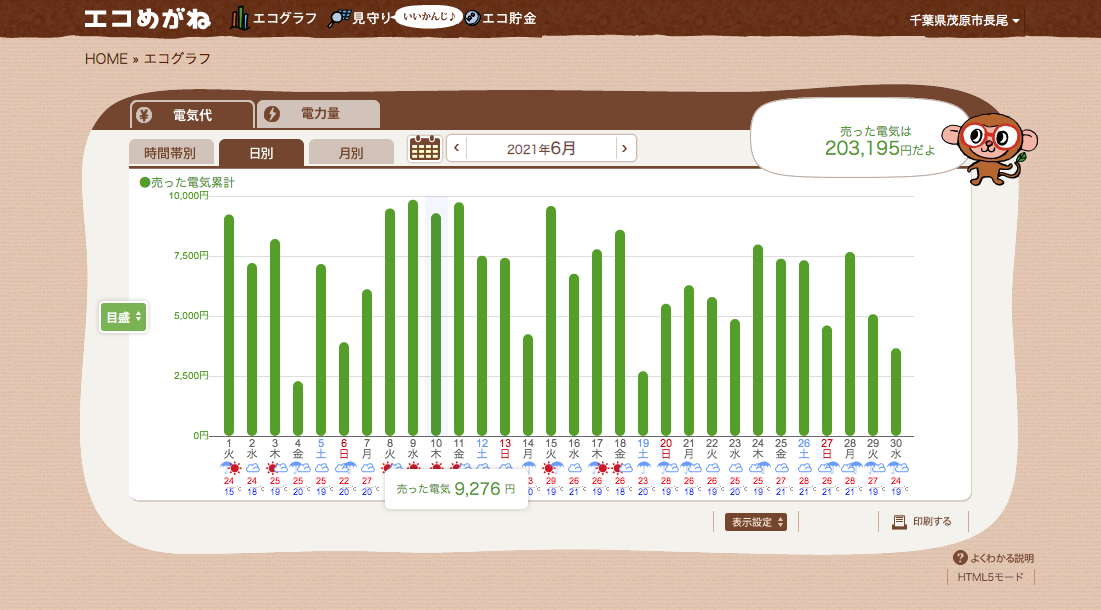Go to previous month arrow
1101x610 pixels.
(x=456, y=148)
